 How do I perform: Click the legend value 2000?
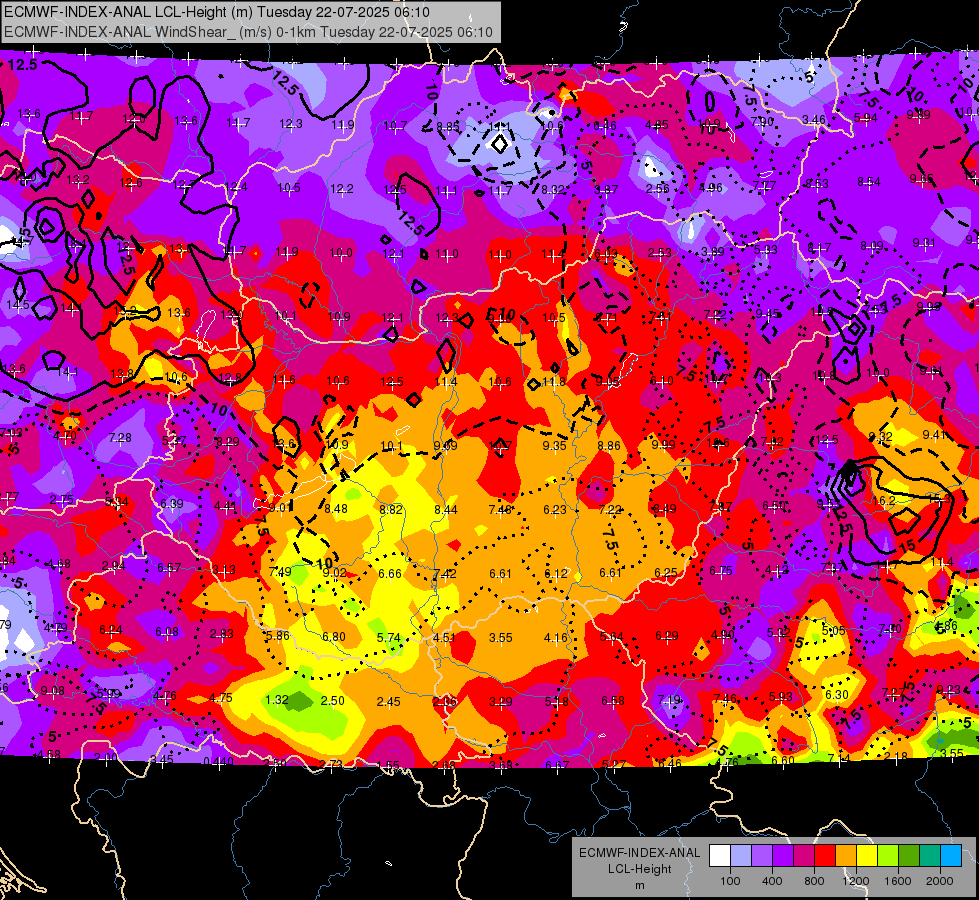click(x=940, y=881)
